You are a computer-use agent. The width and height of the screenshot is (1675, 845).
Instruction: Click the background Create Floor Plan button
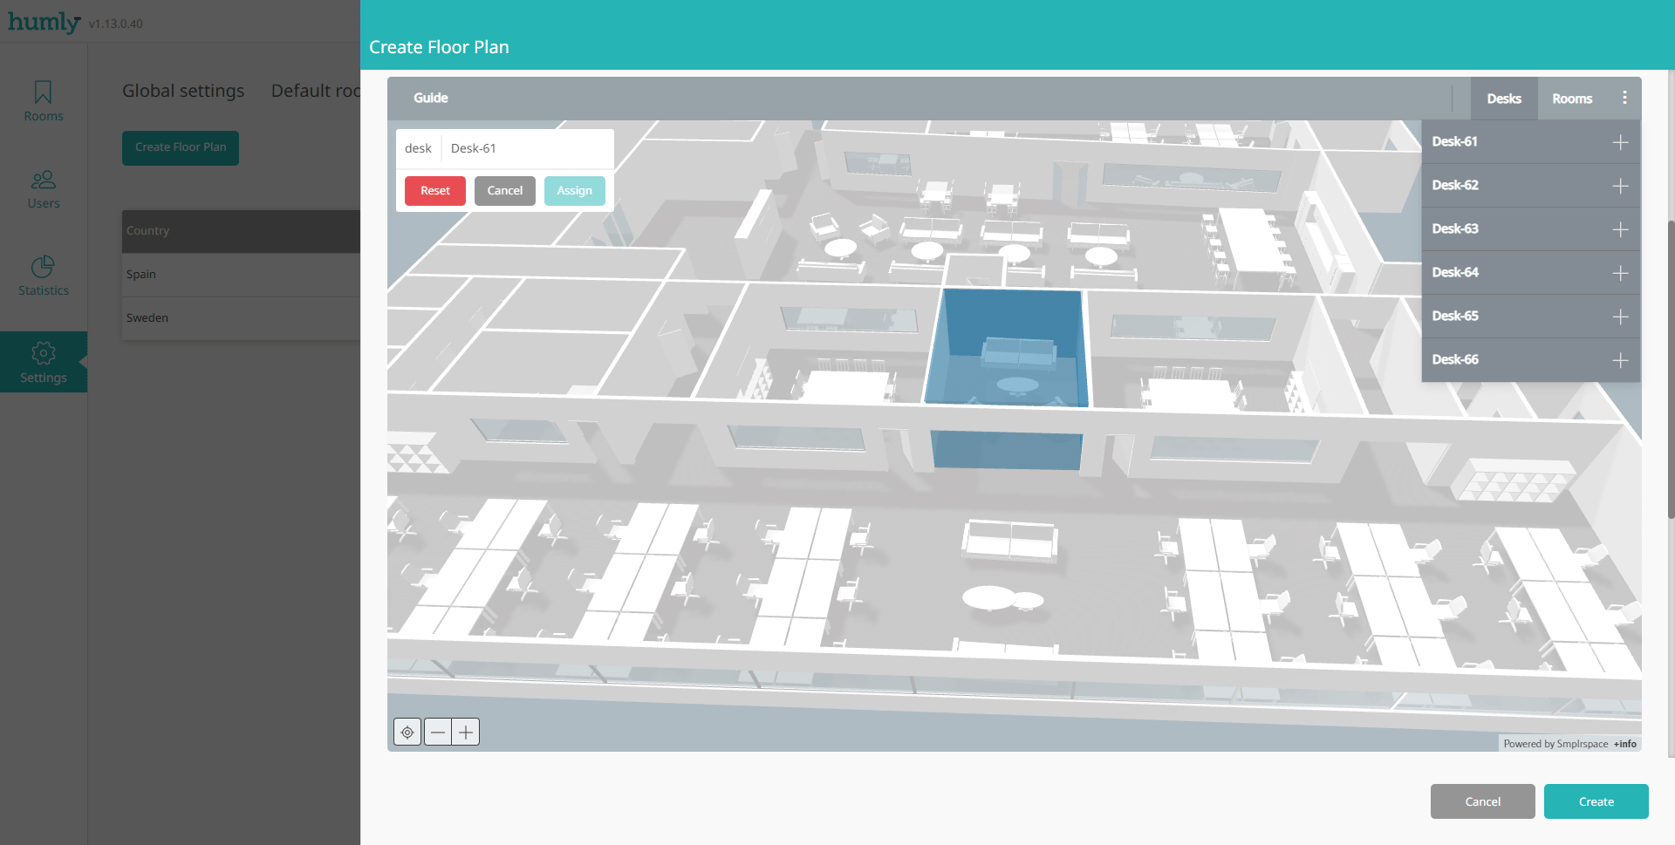pyautogui.click(x=180, y=147)
